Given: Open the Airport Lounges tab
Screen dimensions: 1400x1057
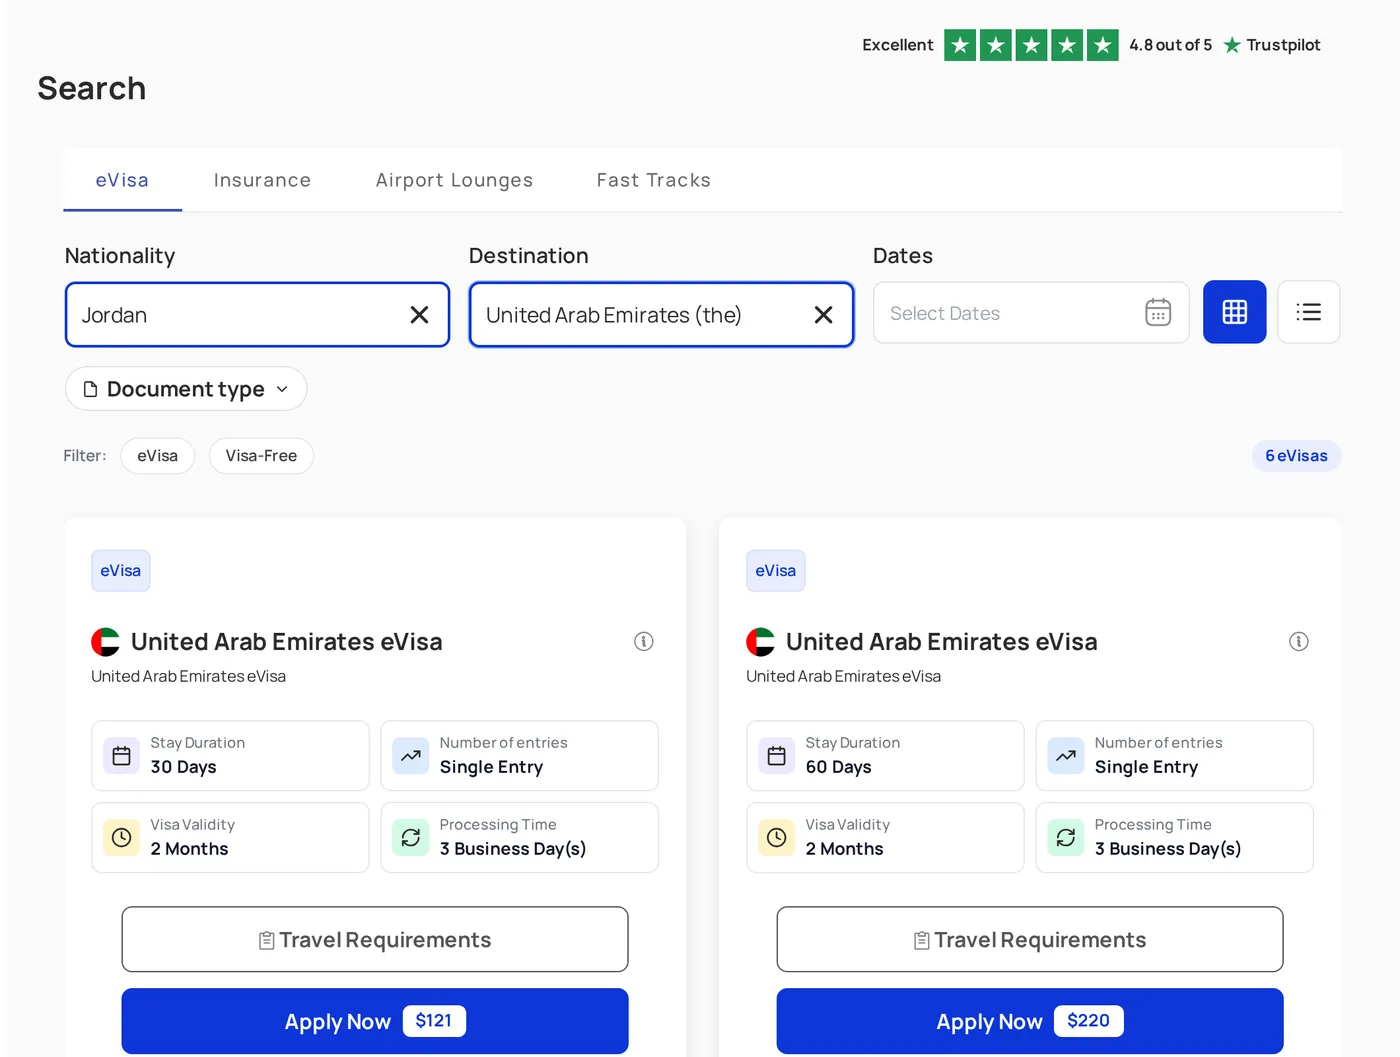Looking at the screenshot, I should 454,180.
